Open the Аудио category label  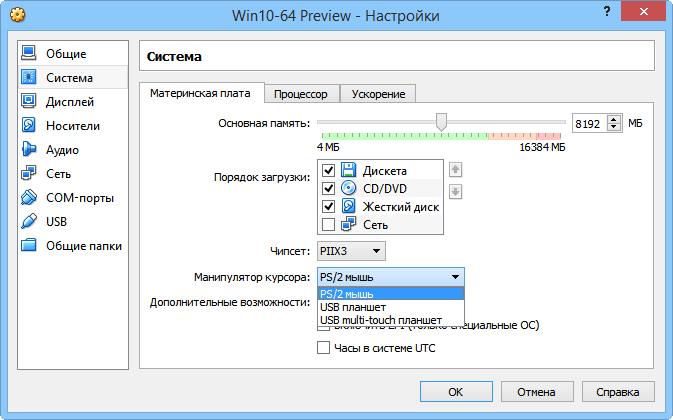pos(62,150)
